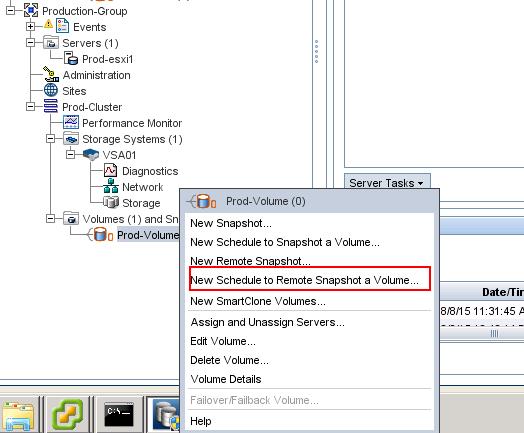524x433 pixels.
Task: Click the Storage Systems folder icon
Action: pyautogui.click(x=71, y=138)
